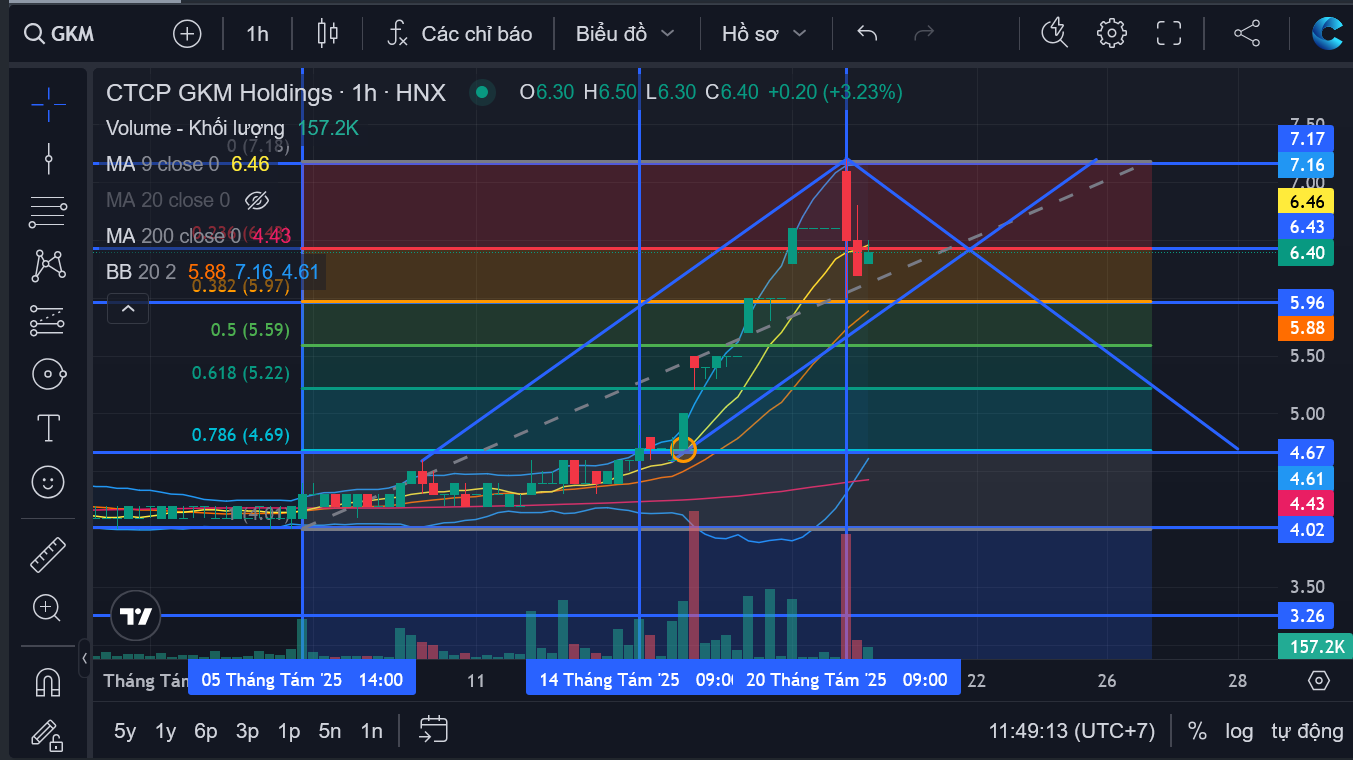
Task: Click the green market status dot
Action: pyautogui.click(x=482, y=93)
